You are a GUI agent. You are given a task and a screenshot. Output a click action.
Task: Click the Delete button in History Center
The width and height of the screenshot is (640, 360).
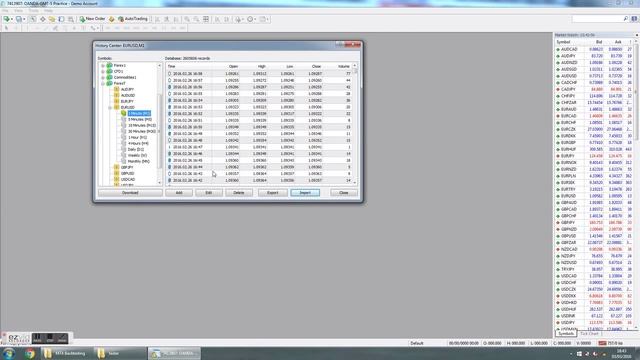coord(239,193)
